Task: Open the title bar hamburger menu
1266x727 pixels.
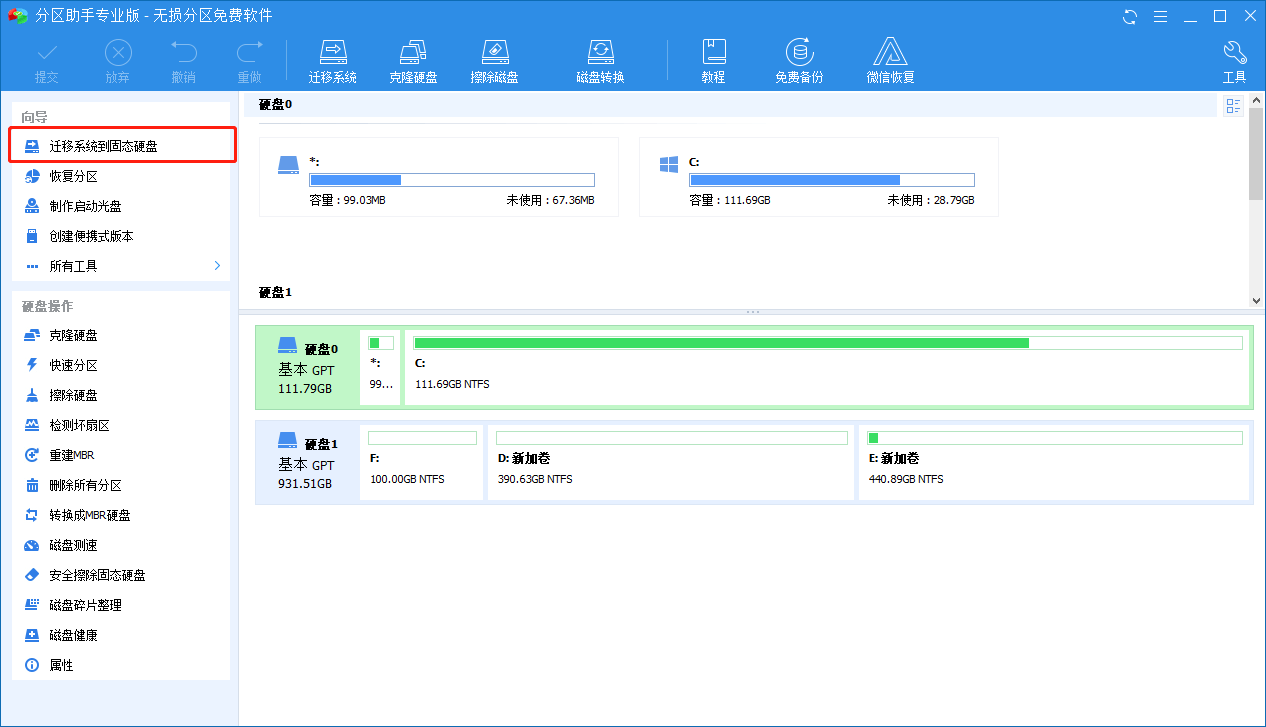Action: [1160, 16]
